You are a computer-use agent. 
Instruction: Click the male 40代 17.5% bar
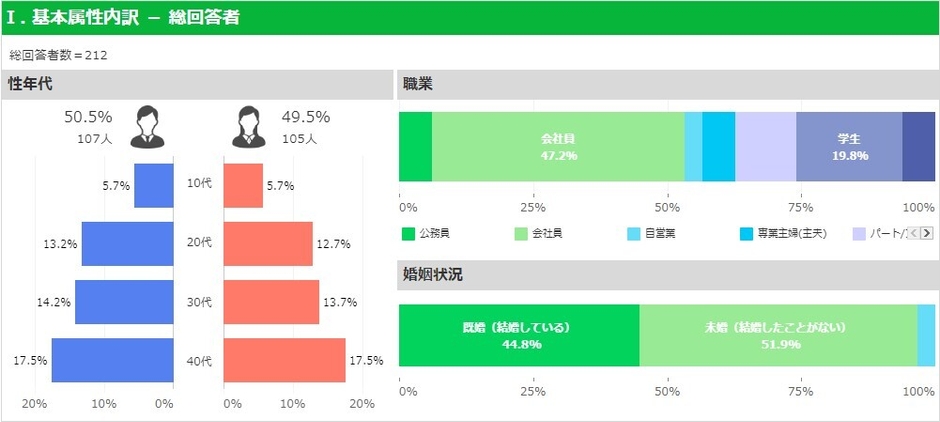click(x=112, y=360)
